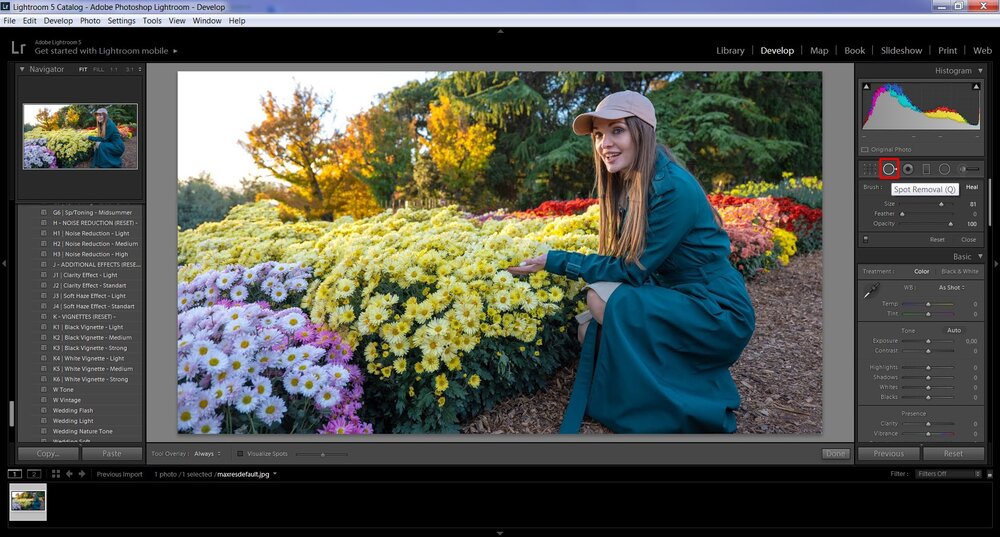Screen dimensions: 1000x537
Task: Open the Photo menu
Action: pyautogui.click(x=90, y=20)
